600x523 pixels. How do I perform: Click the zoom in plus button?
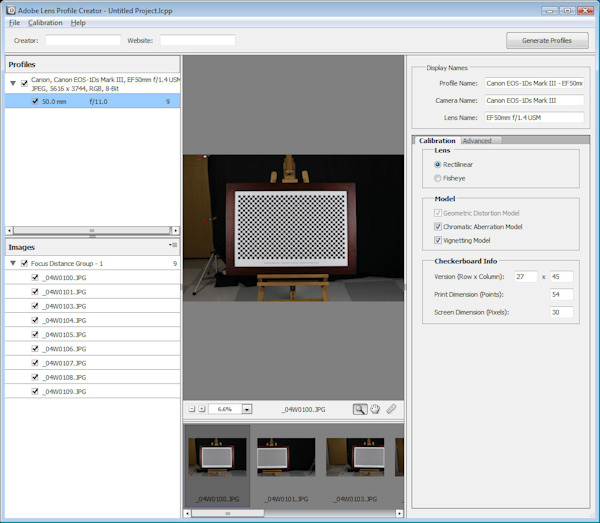pos(201,409)
